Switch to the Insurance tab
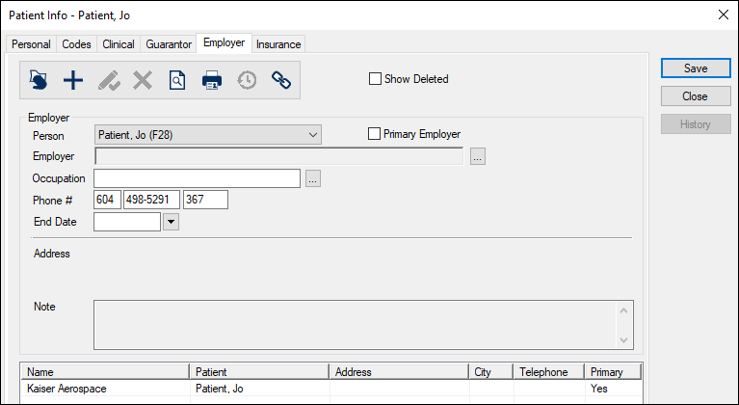This screenshot has width=739, height=405. [x=278, y=44]
